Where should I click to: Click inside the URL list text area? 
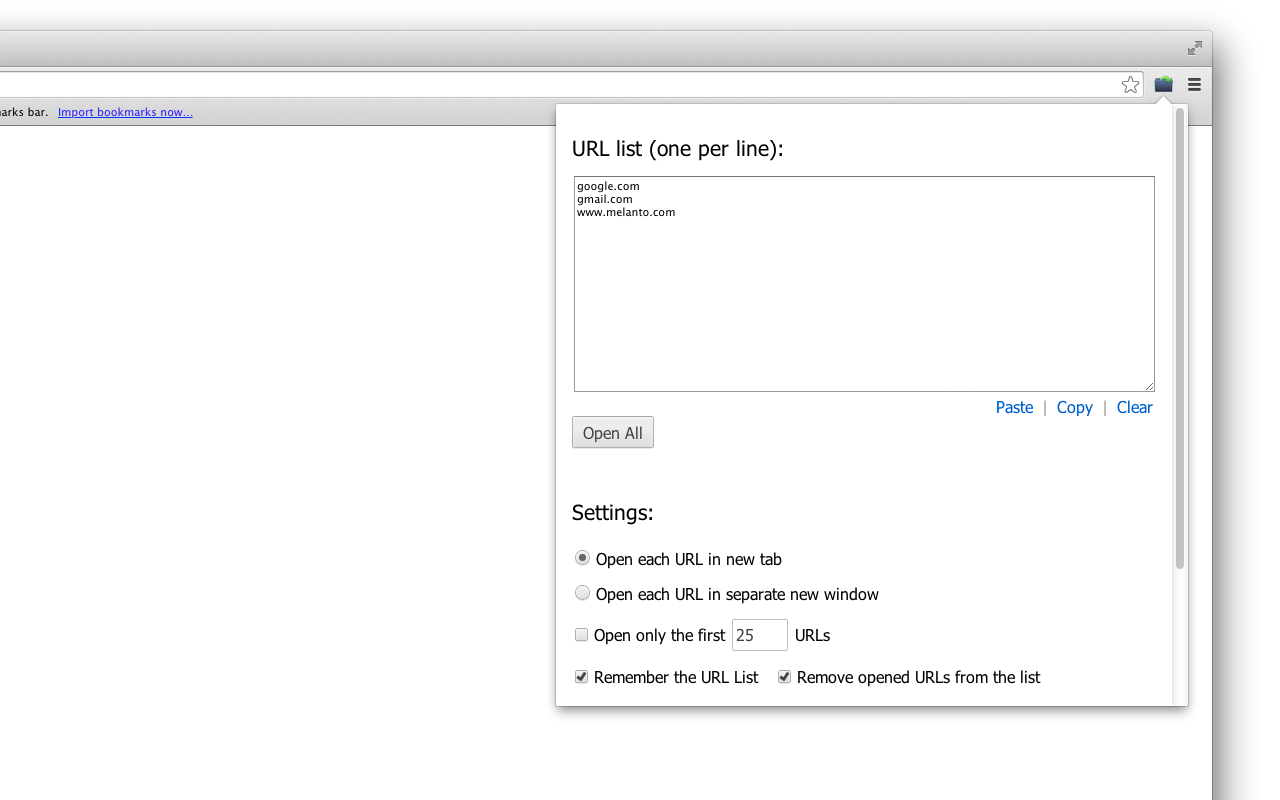864,283
